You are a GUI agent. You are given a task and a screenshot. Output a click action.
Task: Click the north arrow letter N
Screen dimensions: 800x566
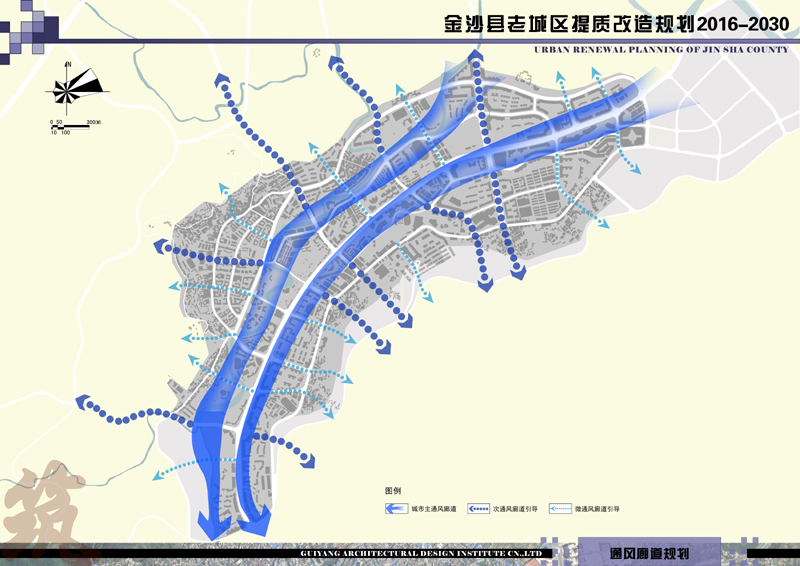(68, 63)
